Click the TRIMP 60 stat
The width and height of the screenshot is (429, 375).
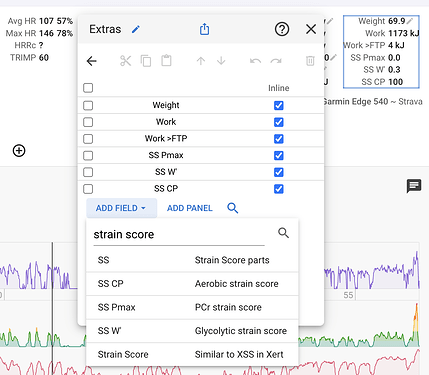tap(29, 58)
